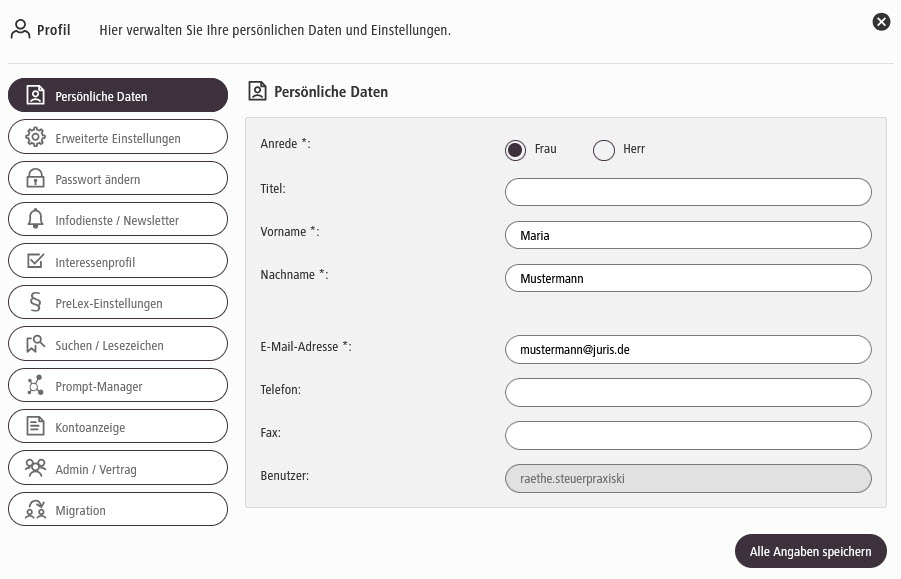Screen dimensions: 901x579
Task: Click the padlock icon for Passwort ändern
Action: 36,179
